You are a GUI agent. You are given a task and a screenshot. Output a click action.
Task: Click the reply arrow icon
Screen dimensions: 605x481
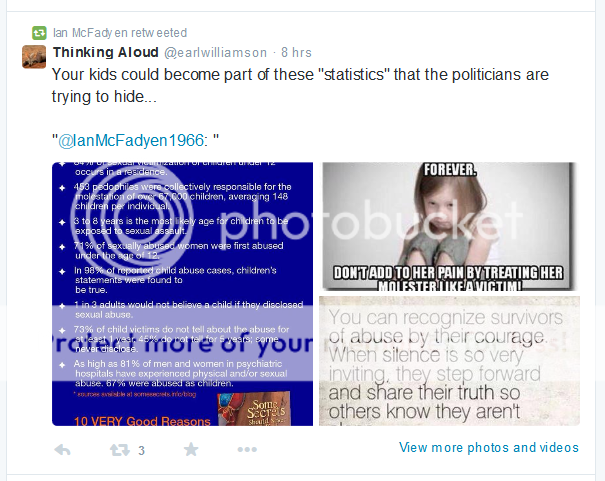pos(63,450)
